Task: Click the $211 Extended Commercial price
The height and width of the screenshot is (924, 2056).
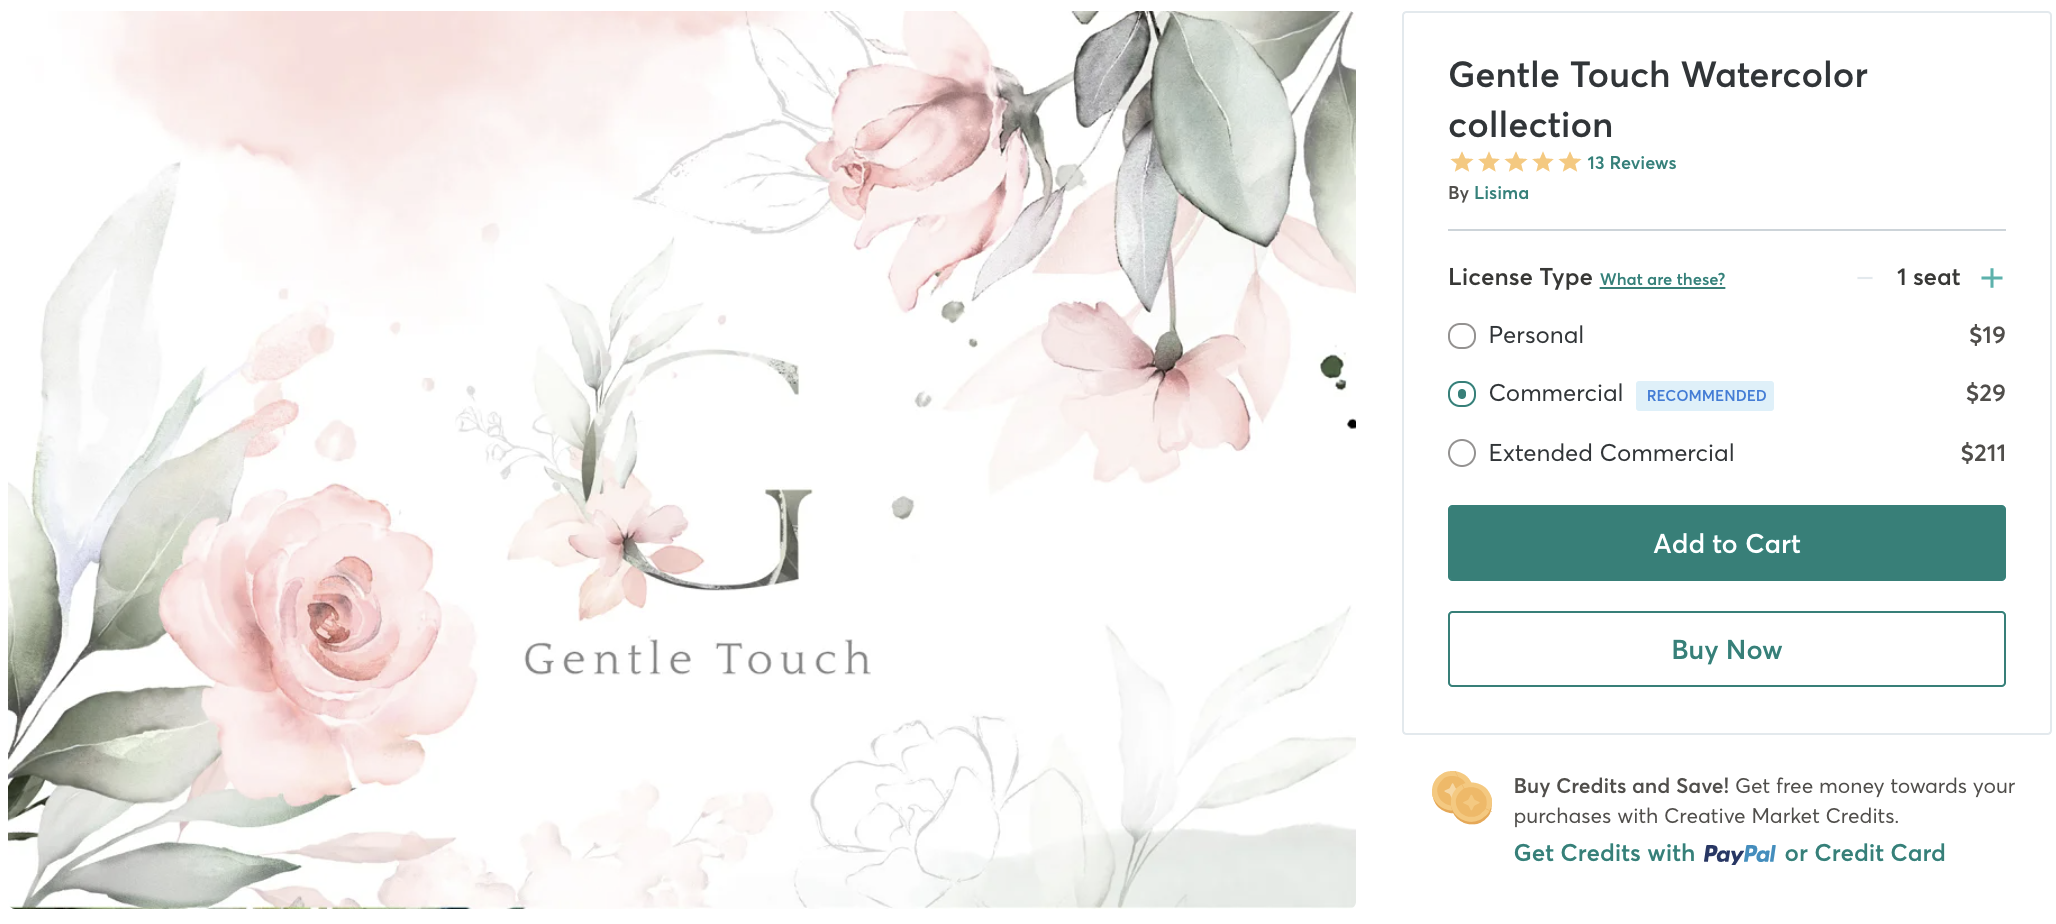Action: click(1982, 453)
